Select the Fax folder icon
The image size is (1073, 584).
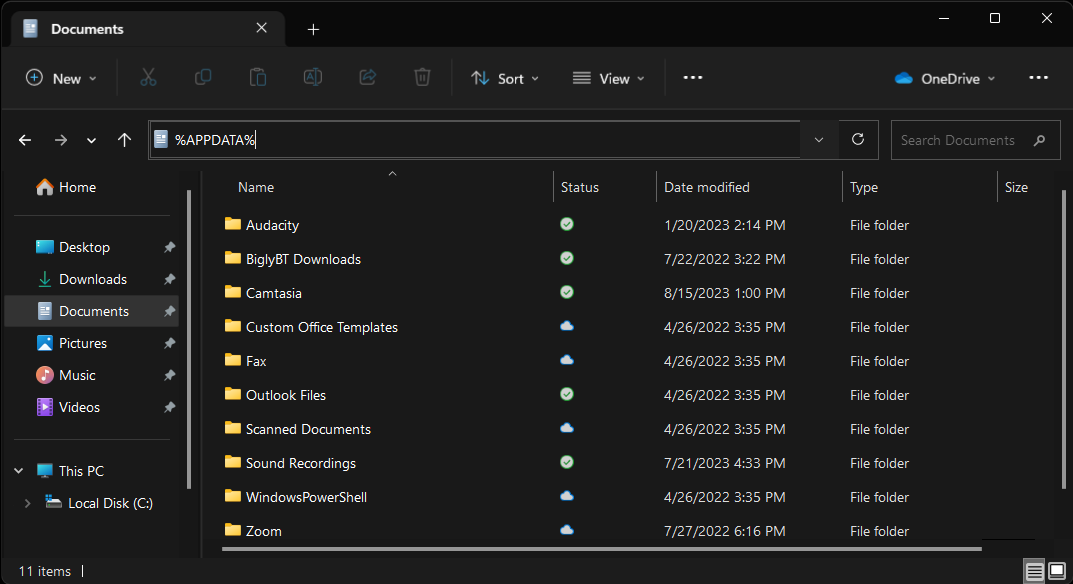[x=233, y=360]
